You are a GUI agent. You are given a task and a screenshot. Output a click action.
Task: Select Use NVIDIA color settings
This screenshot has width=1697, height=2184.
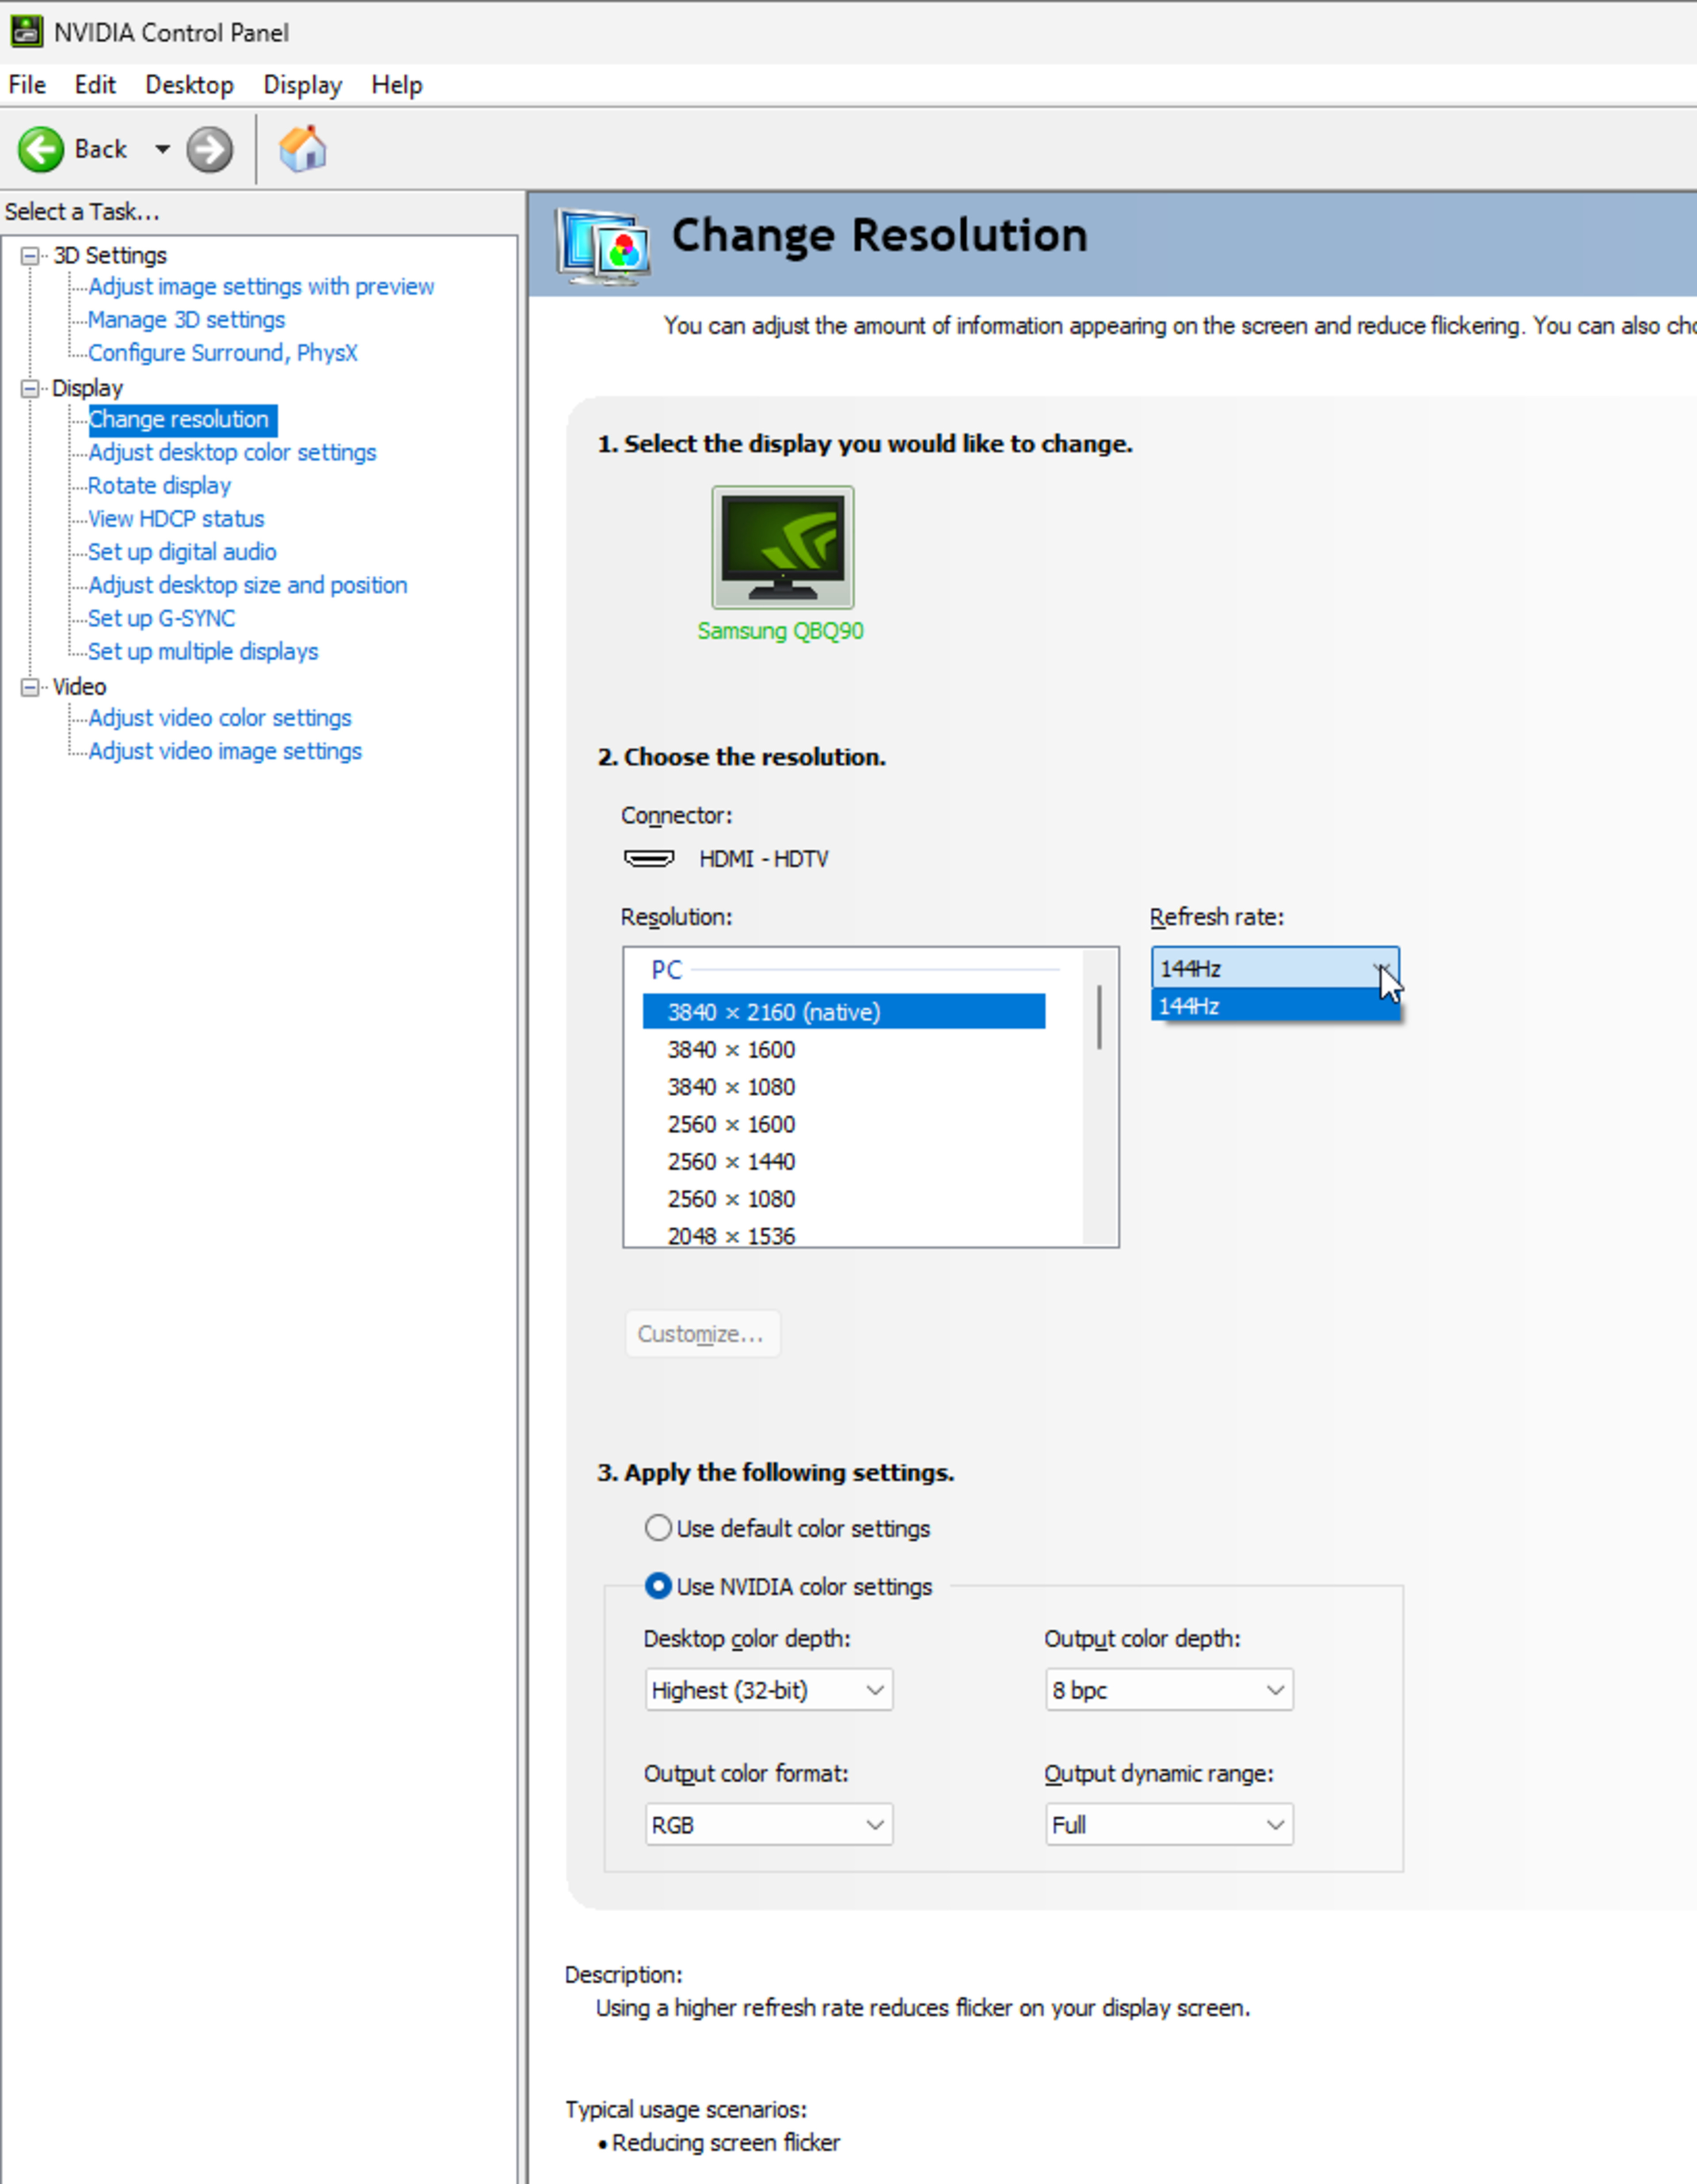pyautogui.click(x=658, y=1586)
